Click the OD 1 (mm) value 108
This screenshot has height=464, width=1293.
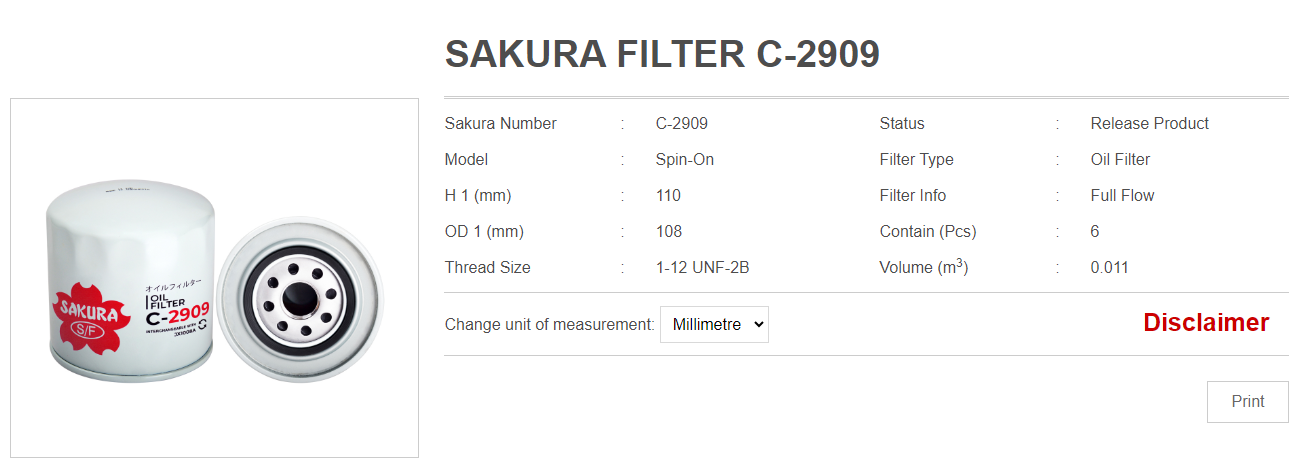pyautogui.click(x=669, y=232)
